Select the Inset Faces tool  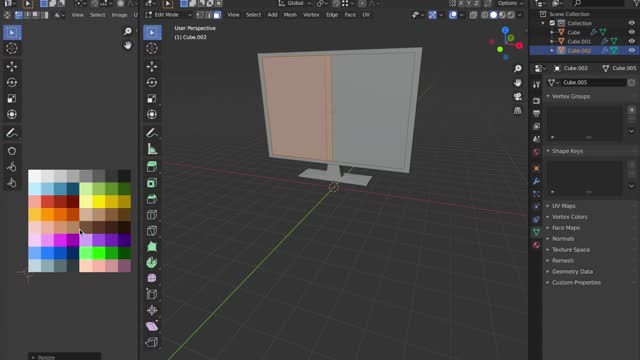coord(152,183)
